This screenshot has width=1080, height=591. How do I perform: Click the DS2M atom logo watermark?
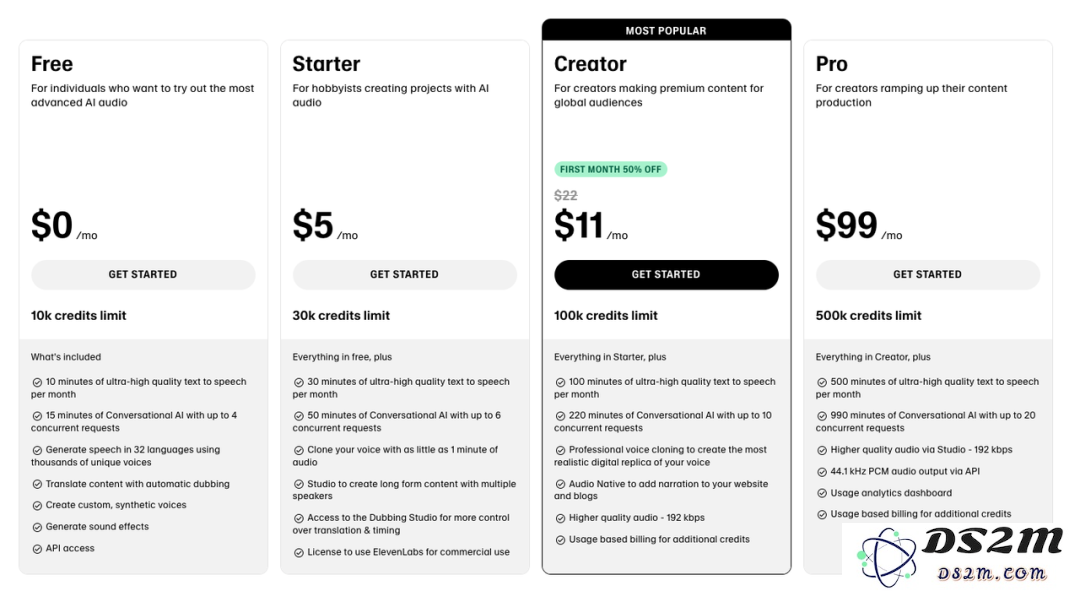[x=886, y=557]
